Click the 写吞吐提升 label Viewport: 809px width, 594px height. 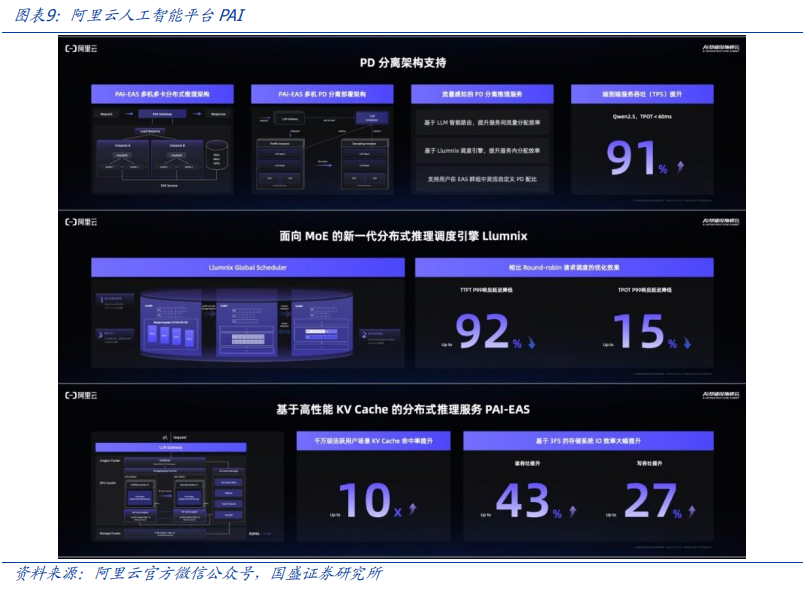tap(649, 463)
